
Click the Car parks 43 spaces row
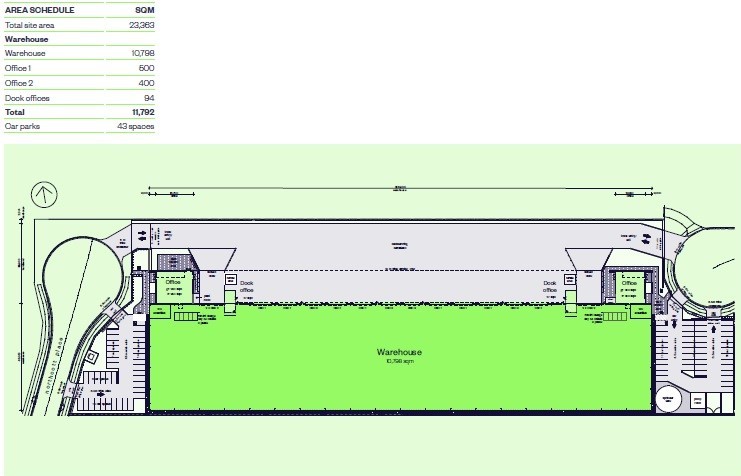pyautogui.click(x=79, y=126)
